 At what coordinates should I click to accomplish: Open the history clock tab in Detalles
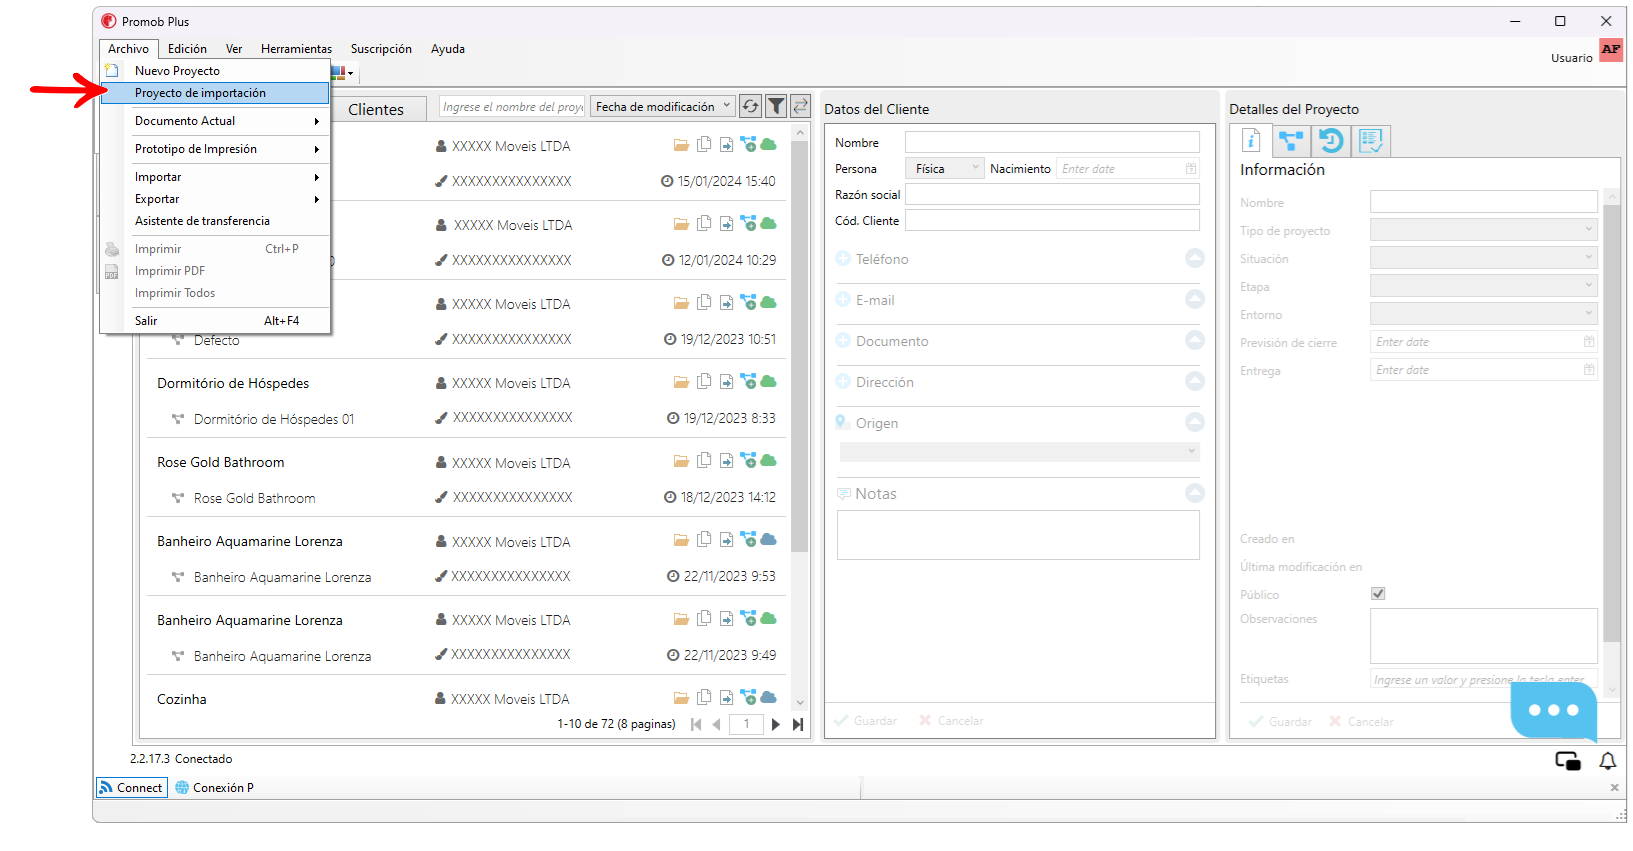click(x=1331, y=141)
